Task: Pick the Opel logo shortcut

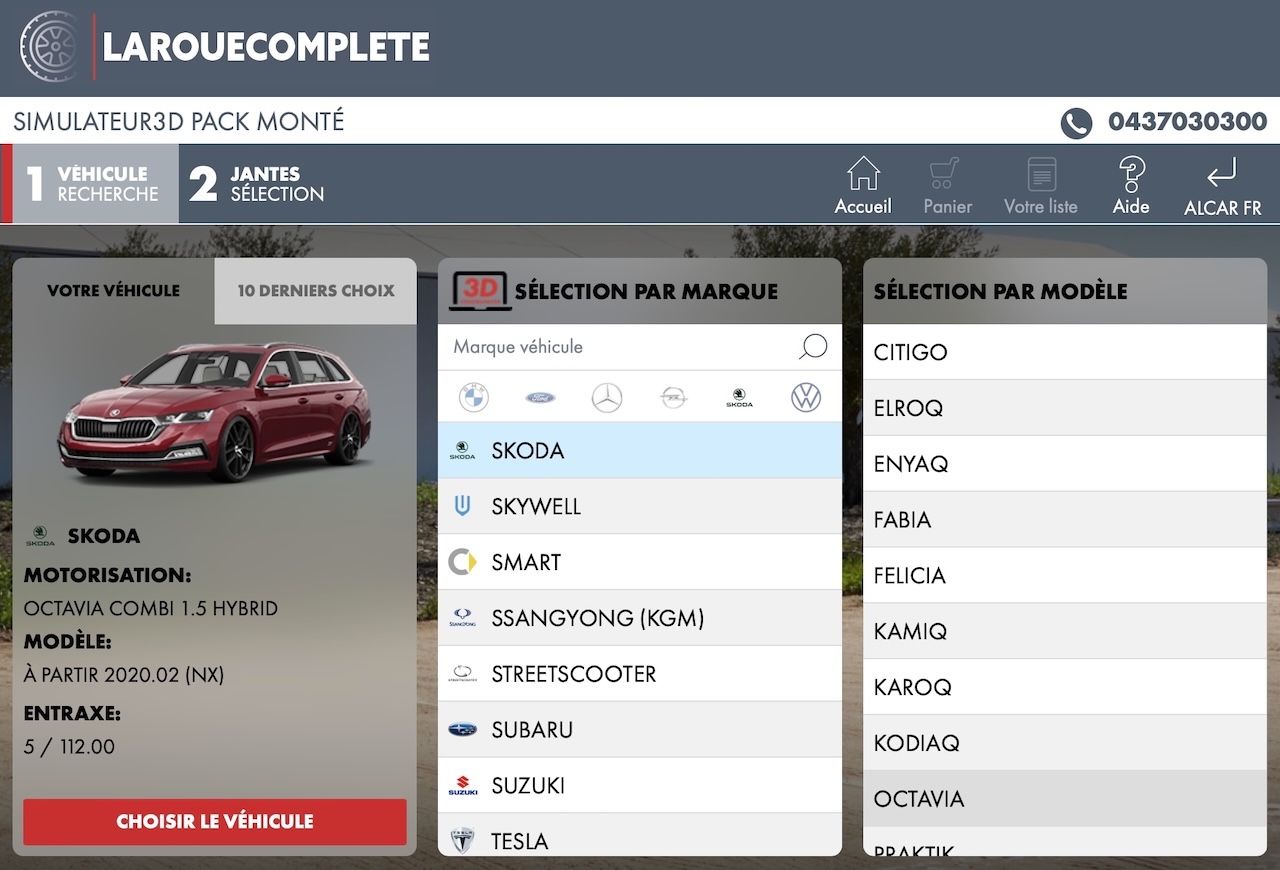Action: [673, 398]
